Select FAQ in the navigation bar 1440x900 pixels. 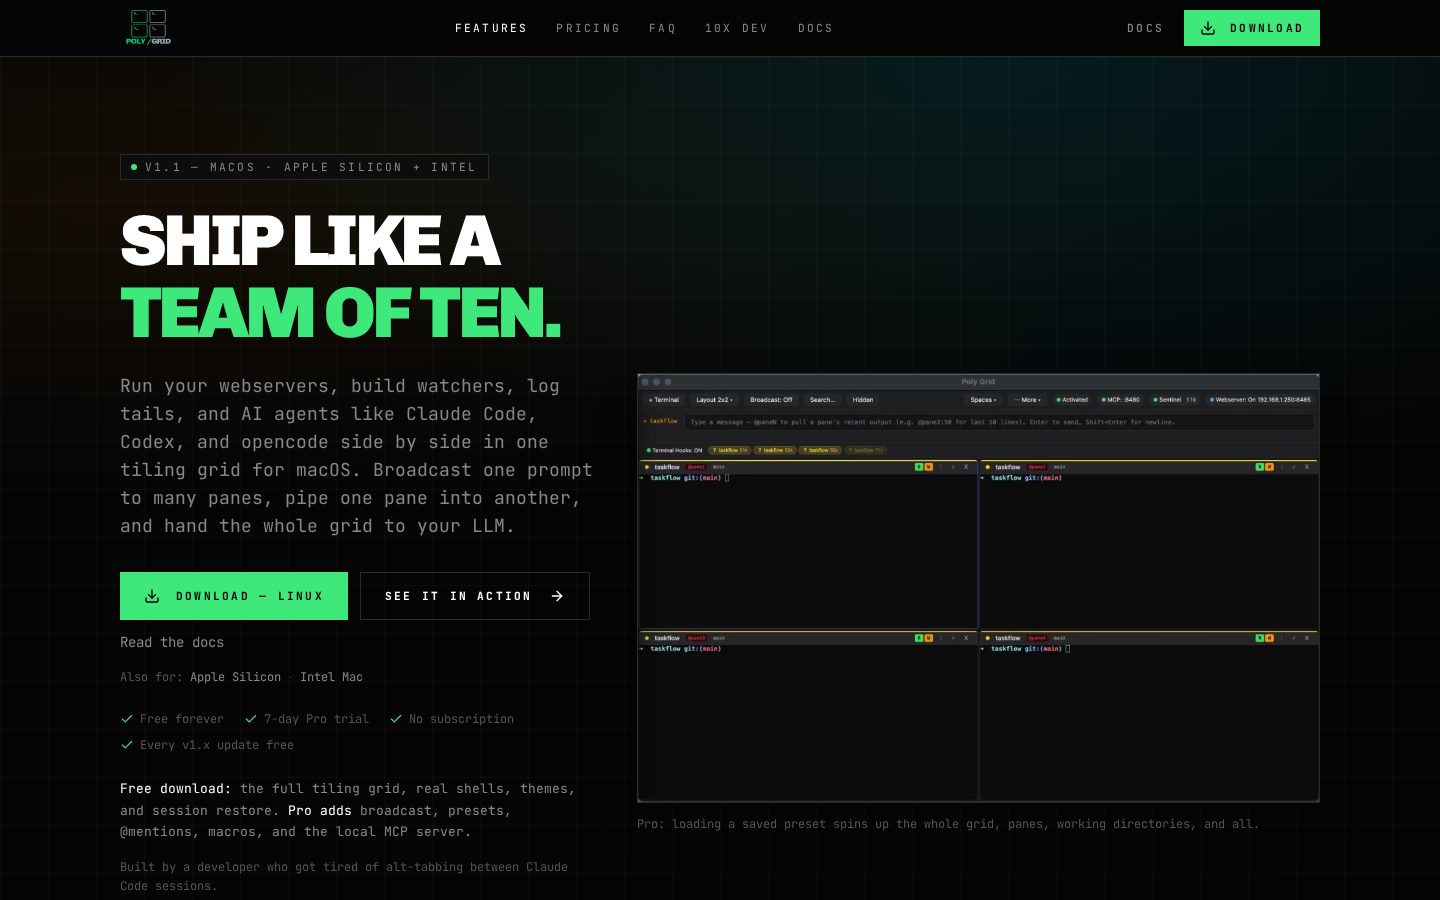pyautogui.click(x=662, y=28)
